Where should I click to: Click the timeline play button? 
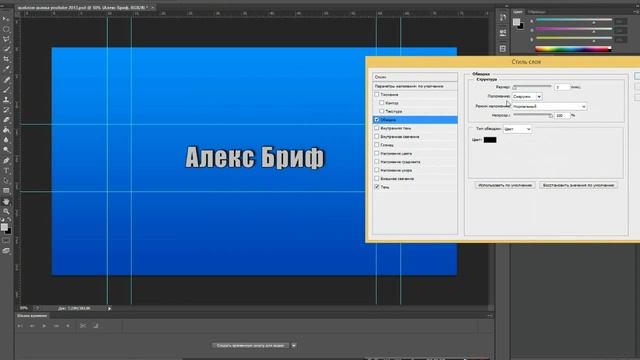pyautogui.click(x=44, y=326)
